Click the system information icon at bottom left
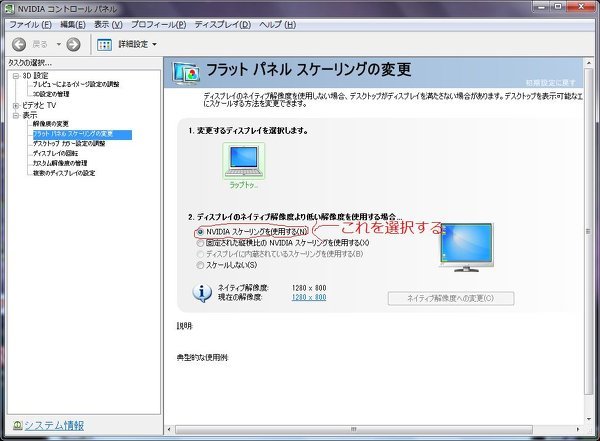The width and height of the screenshot is (600, 441). coord(17,426)
